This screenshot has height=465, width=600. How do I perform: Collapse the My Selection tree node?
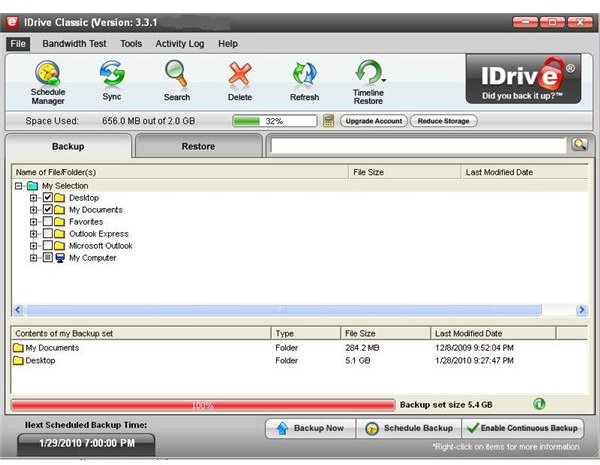[19, 186]
